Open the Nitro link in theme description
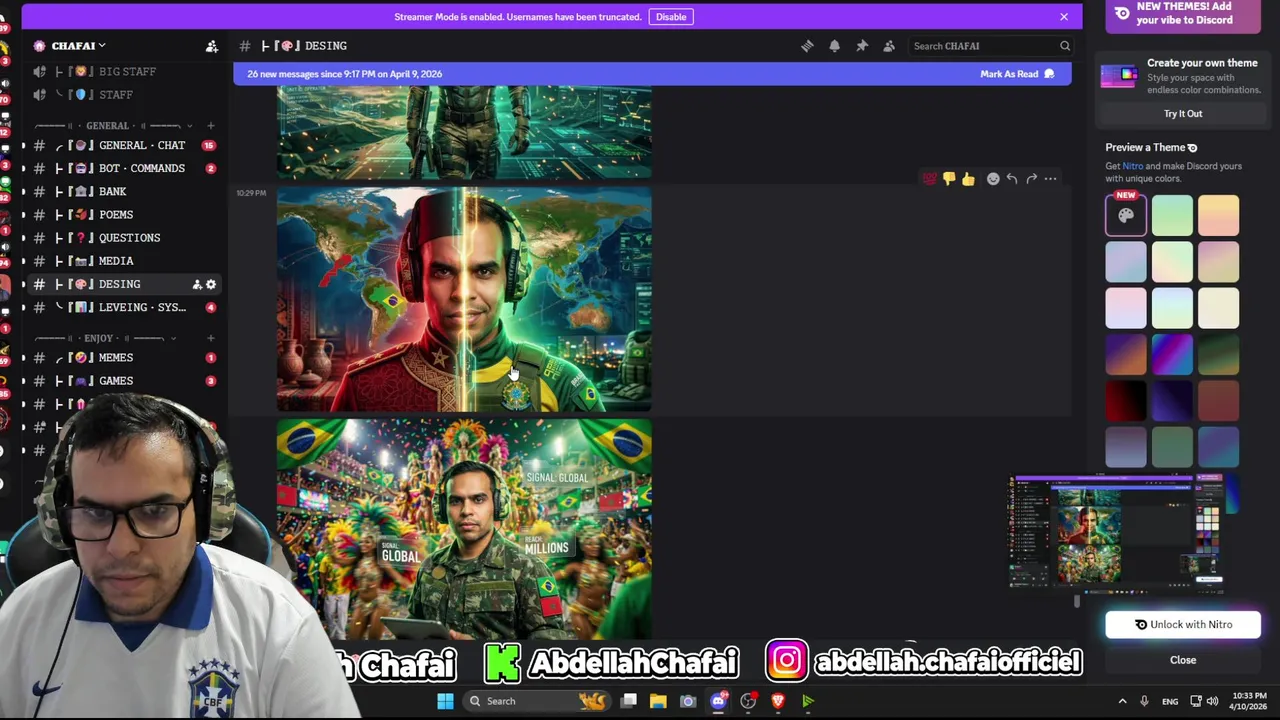Viewport: 1280px width, 720px height. [1132, 166]
